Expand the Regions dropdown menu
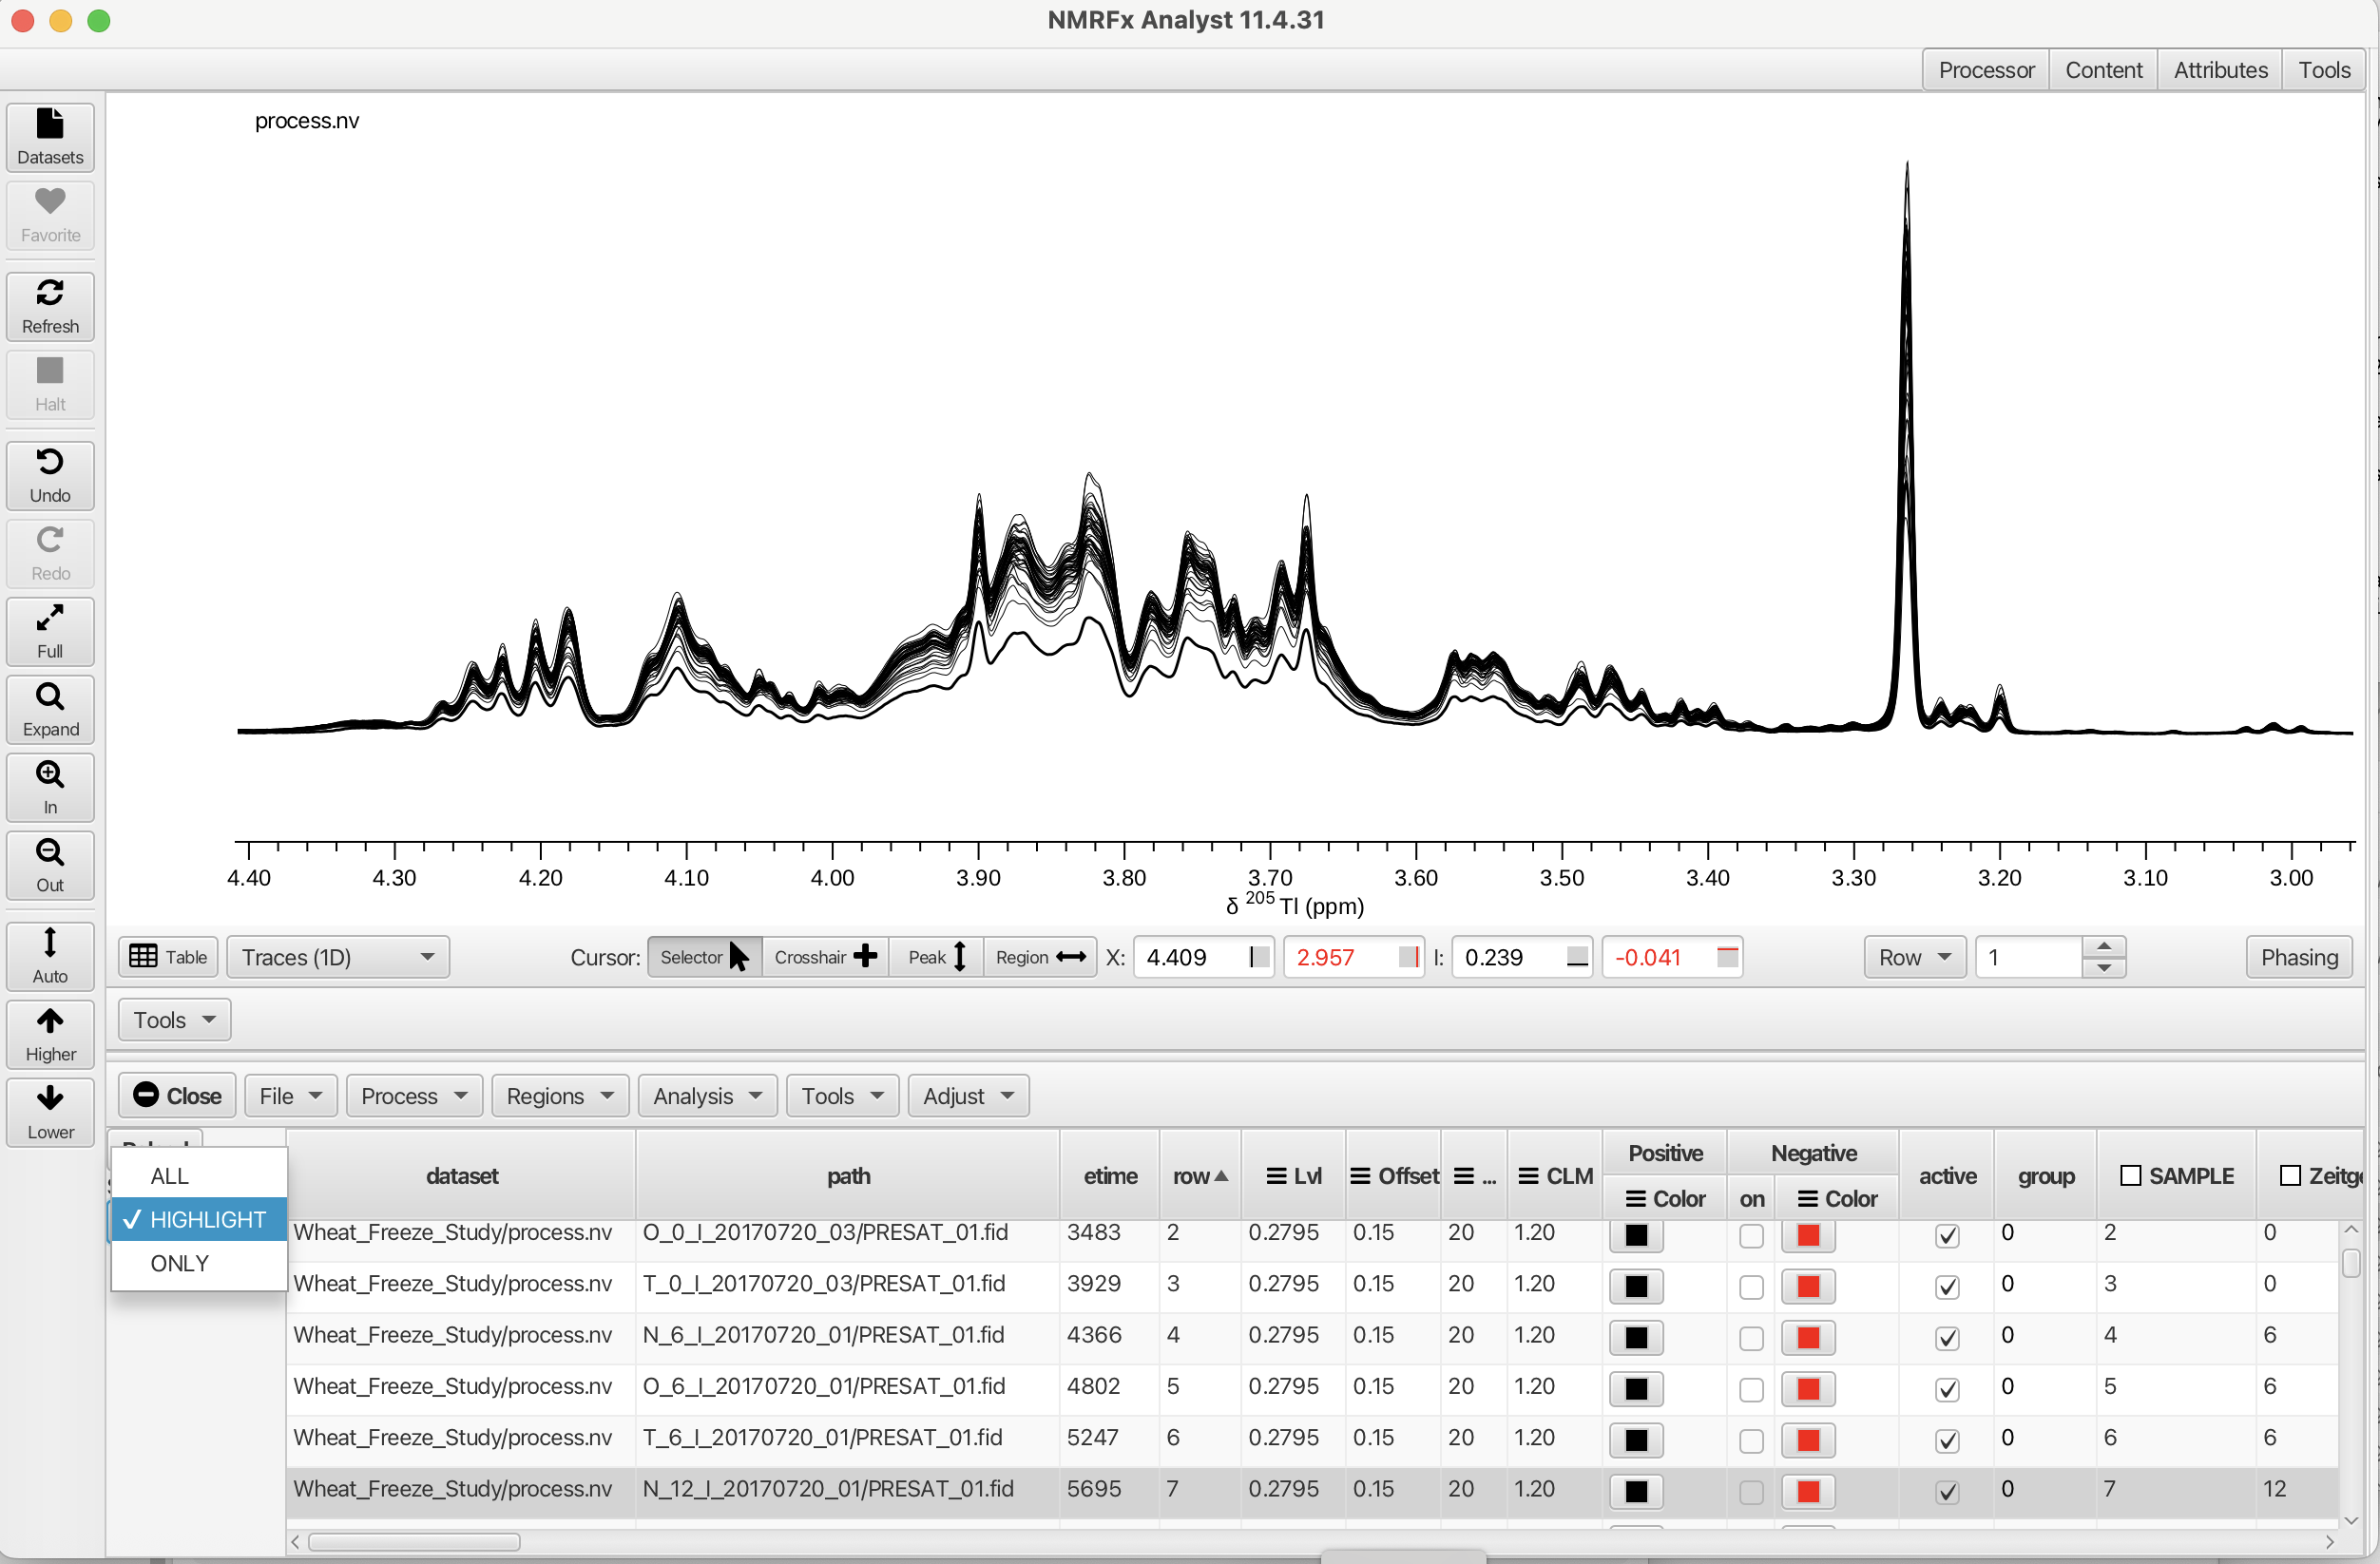Image resolution: width=2380 pixels, height=1564 pixels. [x=559, y=1096]
